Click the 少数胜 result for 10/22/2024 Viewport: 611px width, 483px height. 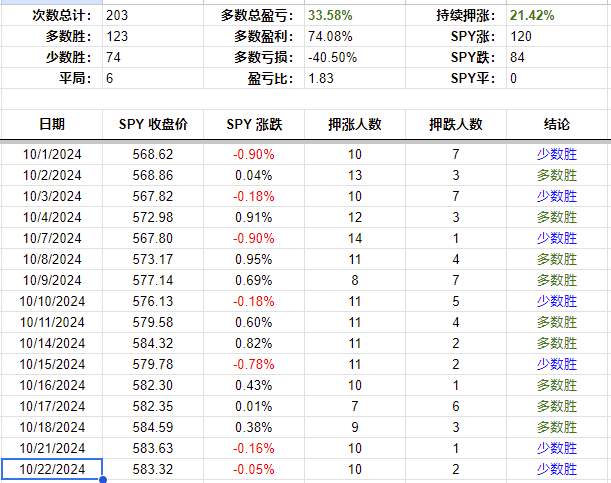(557, 469)
